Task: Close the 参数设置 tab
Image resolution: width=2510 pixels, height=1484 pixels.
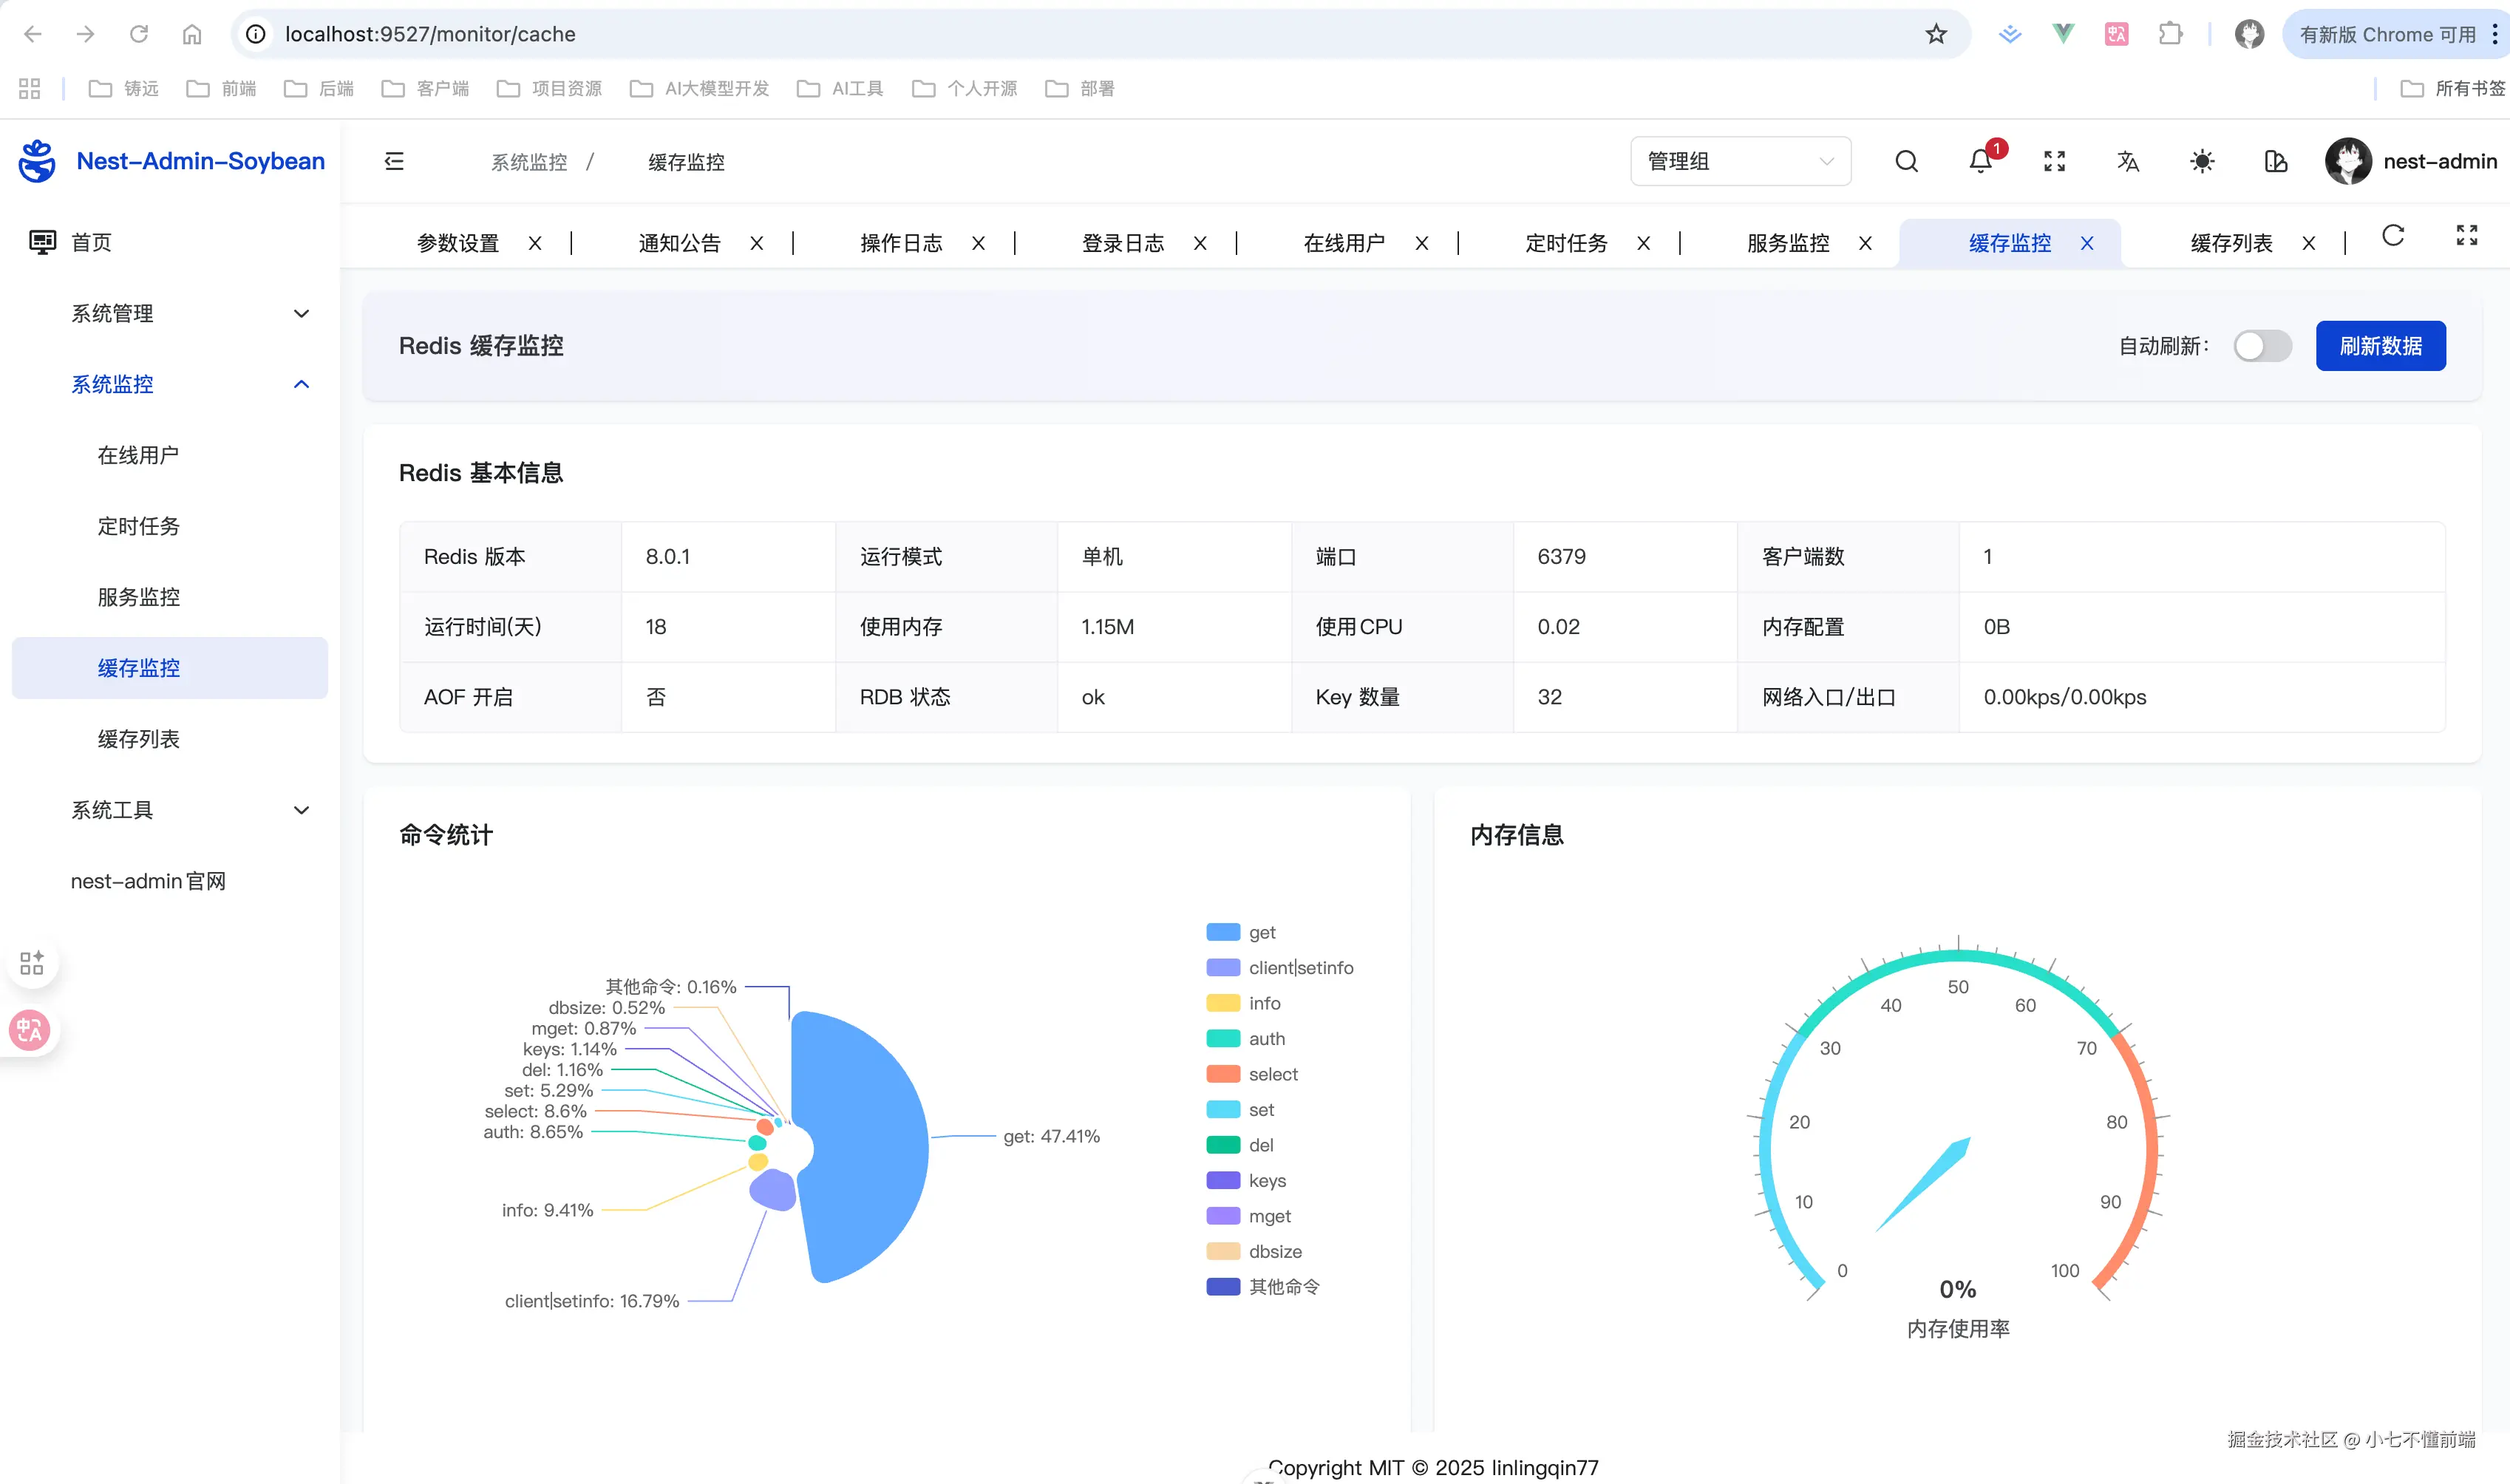Action: [x=535, y=243]
